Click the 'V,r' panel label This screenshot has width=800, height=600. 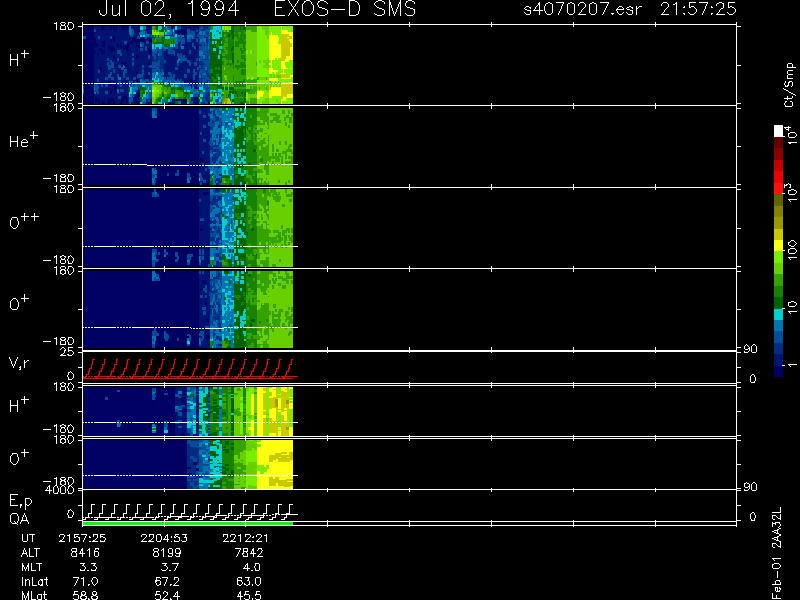tap(19, 363)
